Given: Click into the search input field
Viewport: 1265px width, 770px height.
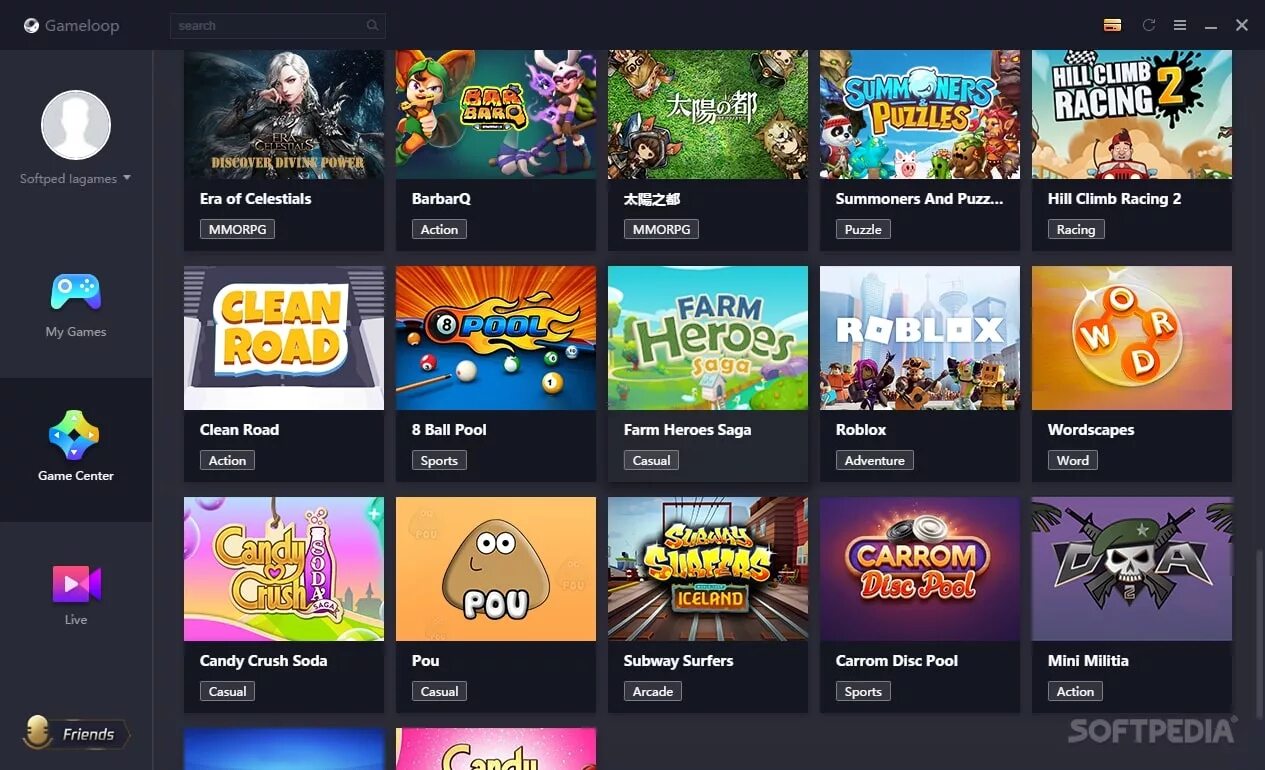Looking at the screenshot, I should point(278,26).
